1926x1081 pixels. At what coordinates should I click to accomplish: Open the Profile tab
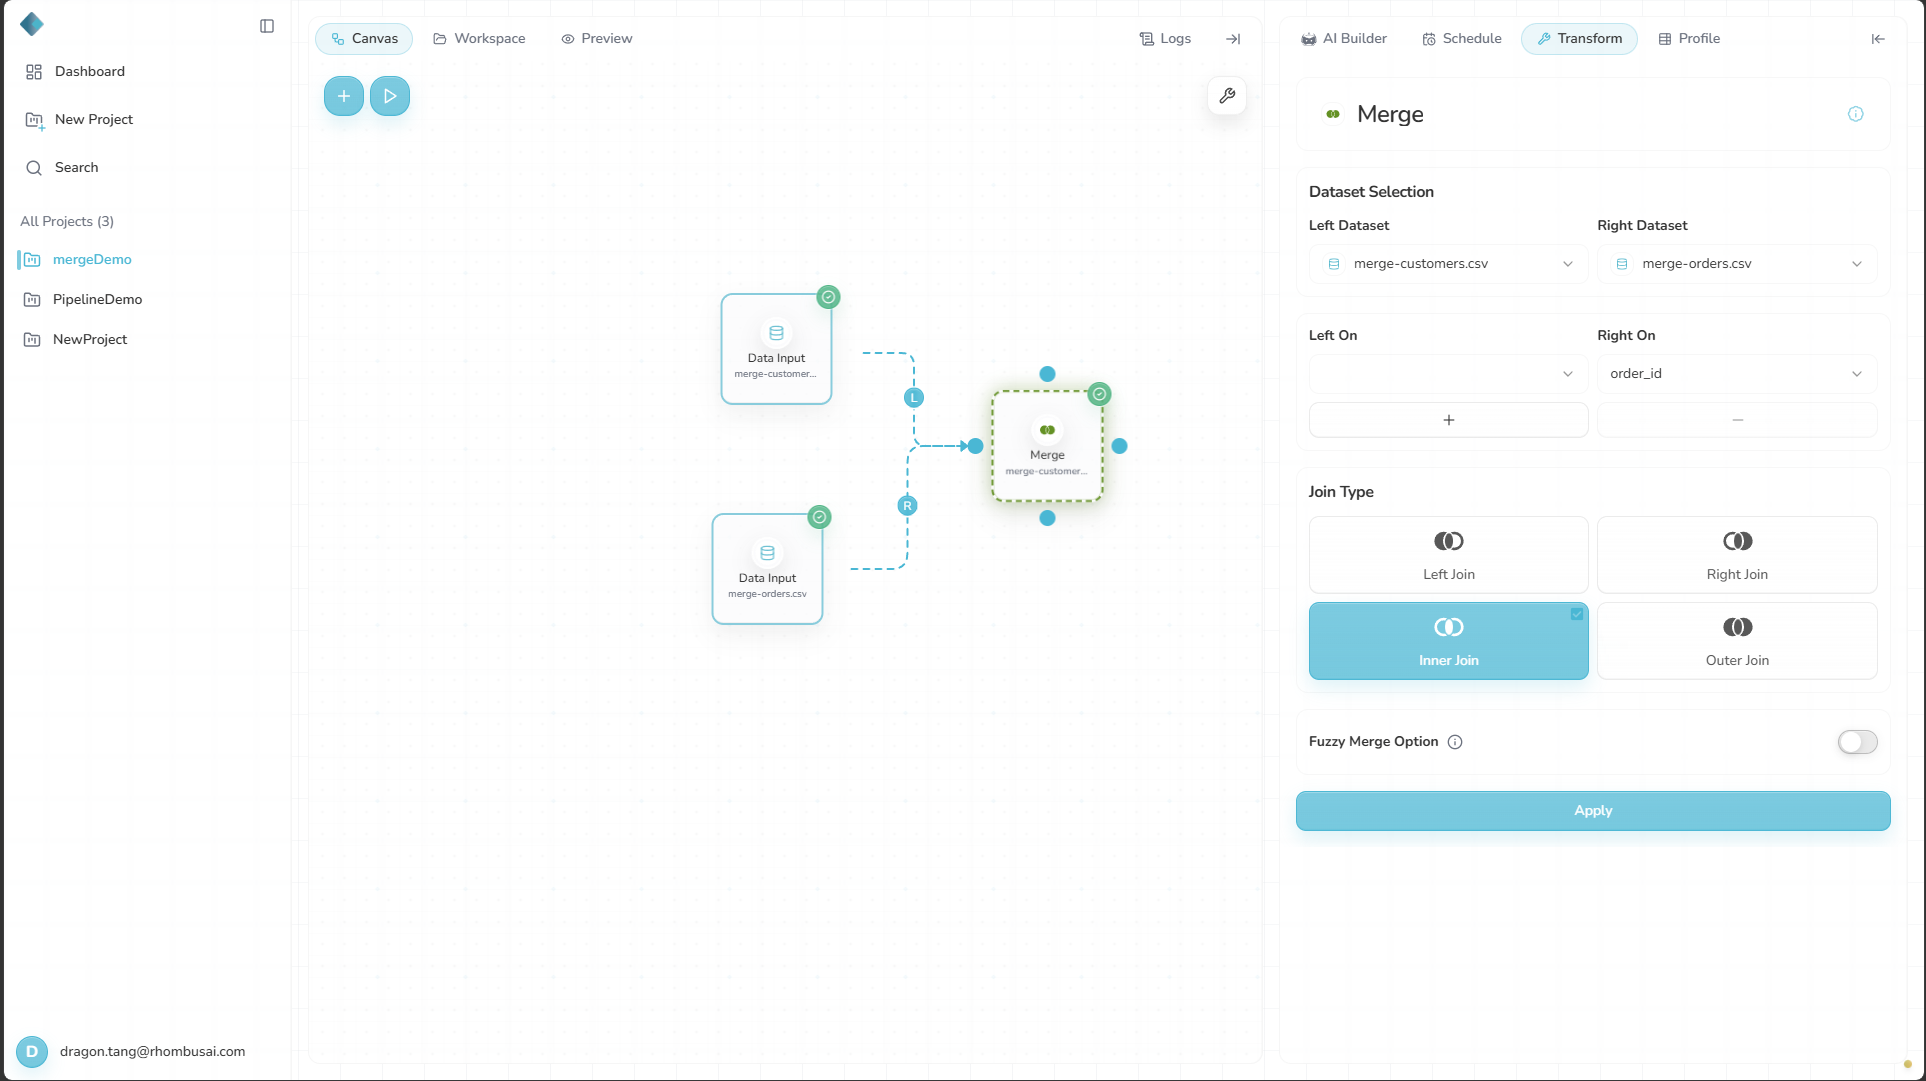tap(1689, 39)
